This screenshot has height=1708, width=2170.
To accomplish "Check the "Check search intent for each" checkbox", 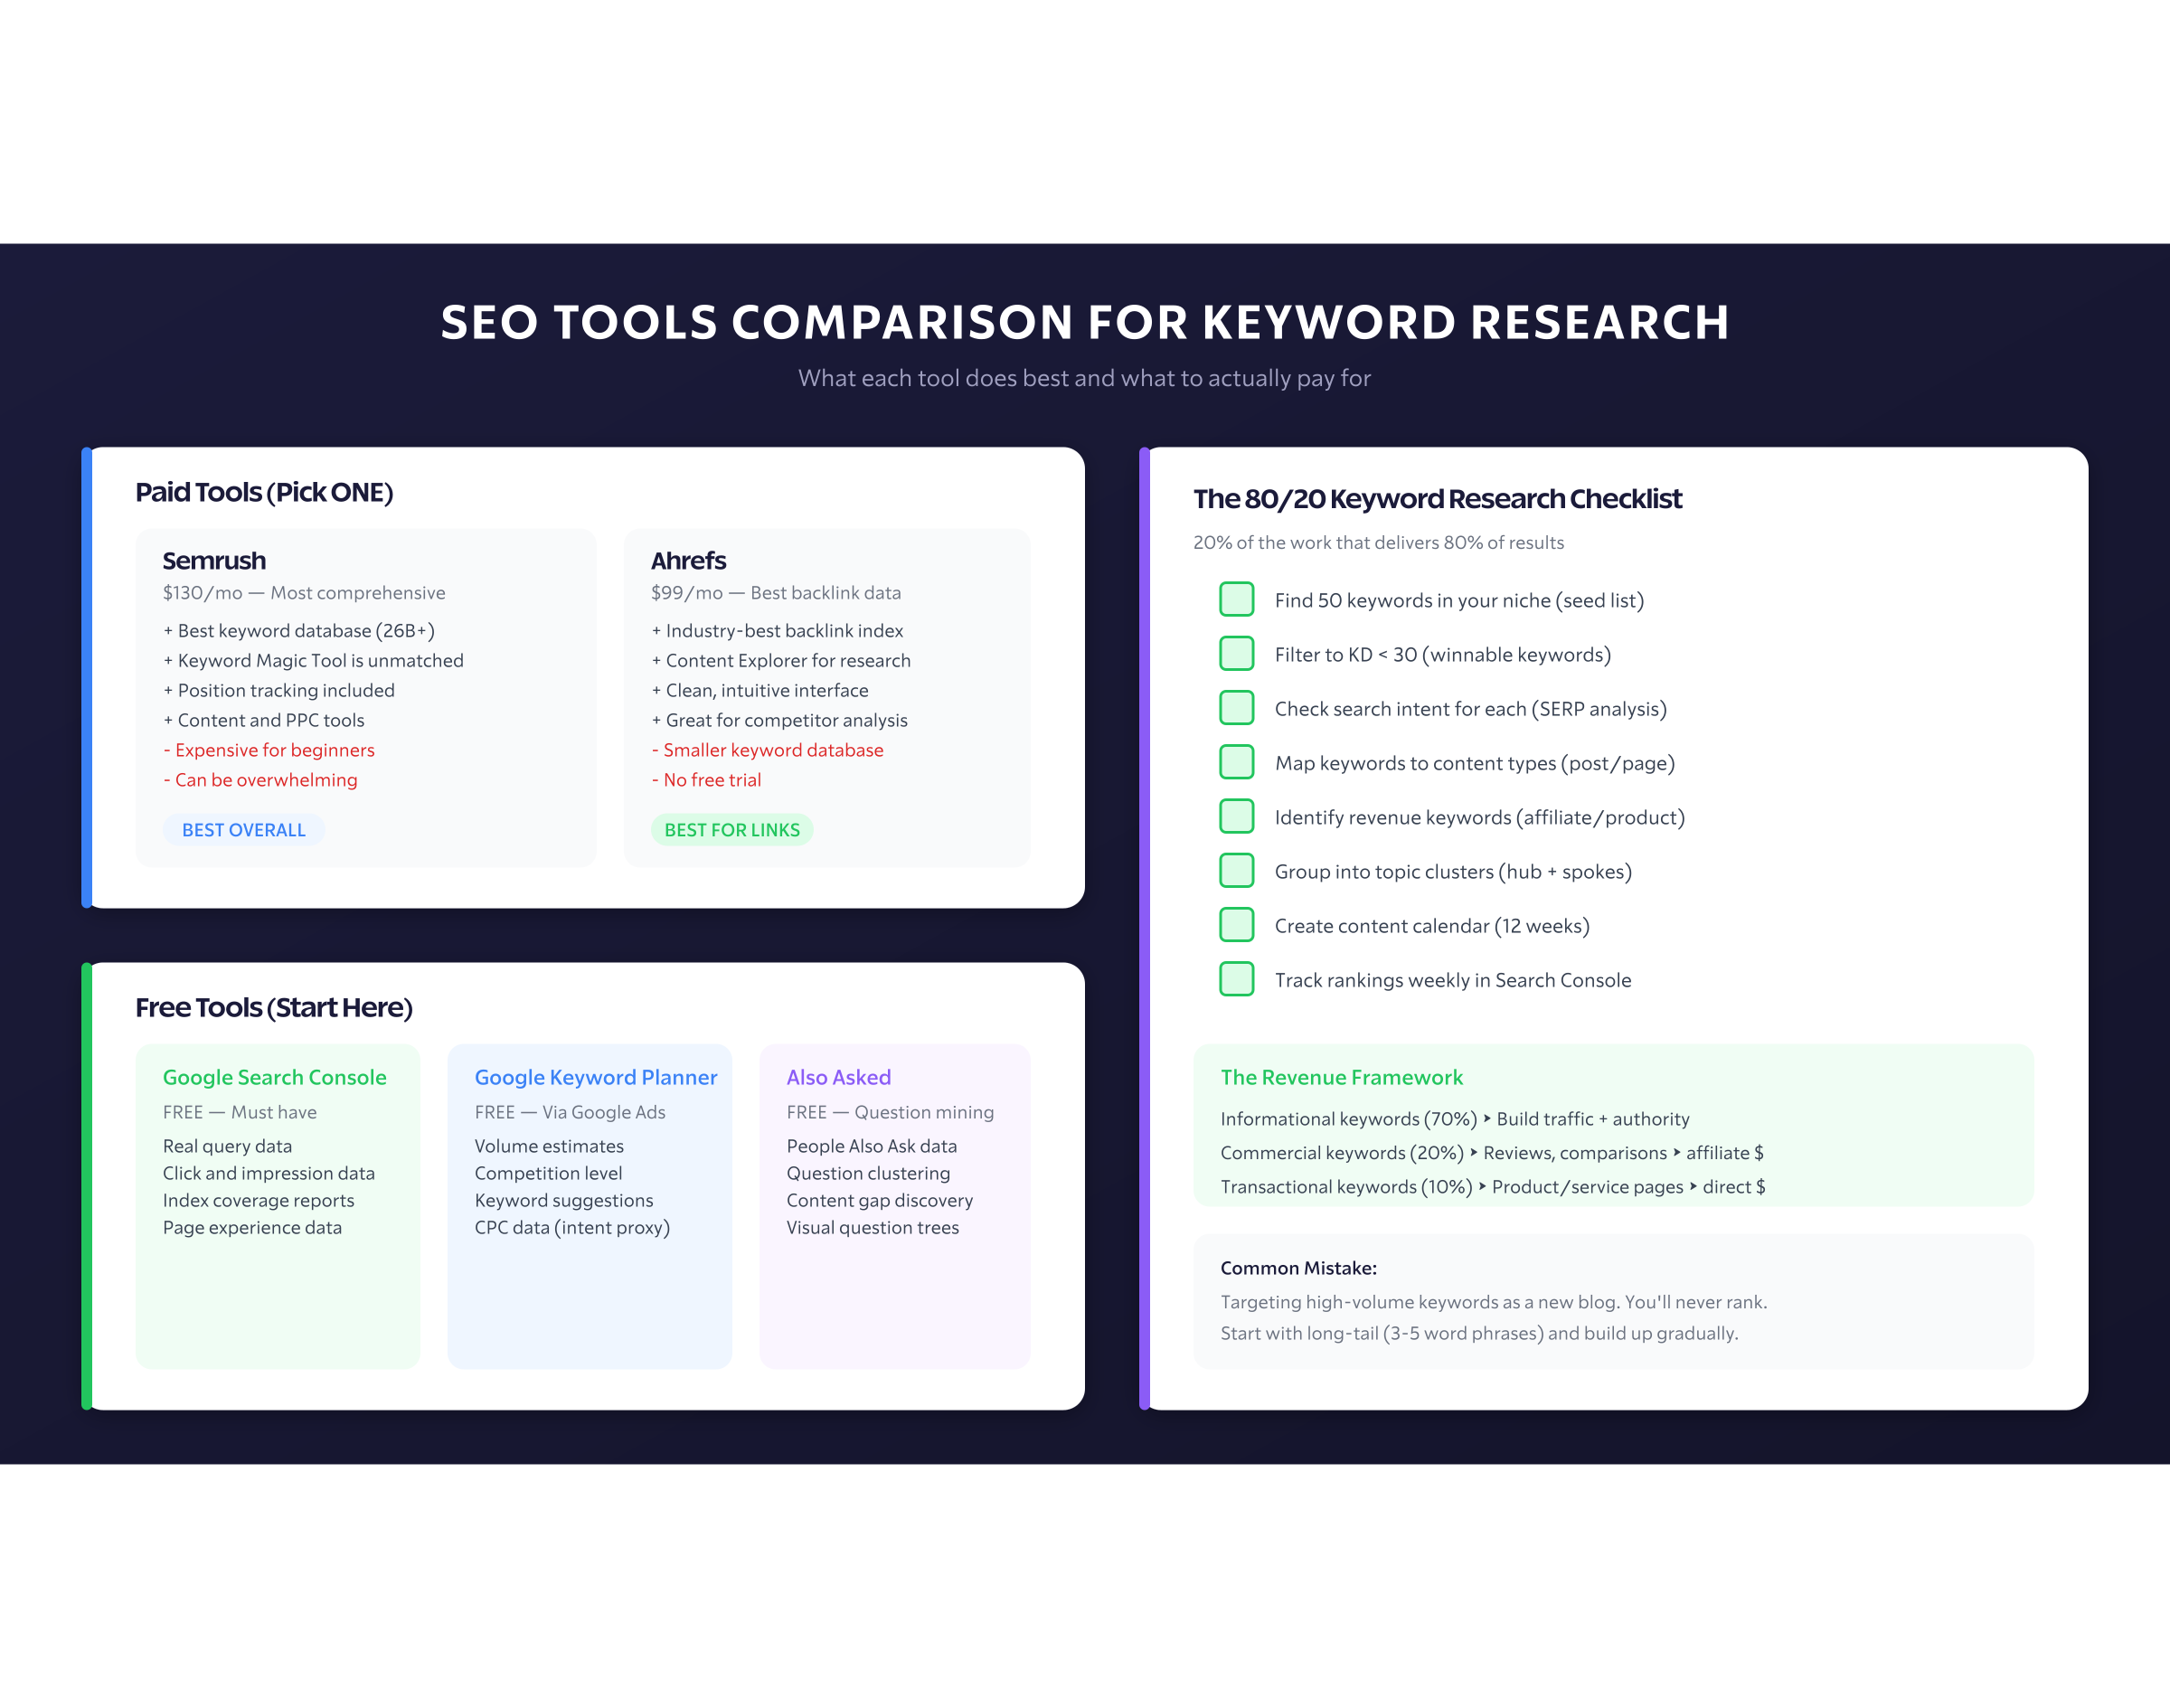I will pyautogui.click(x=1236, y=708).
